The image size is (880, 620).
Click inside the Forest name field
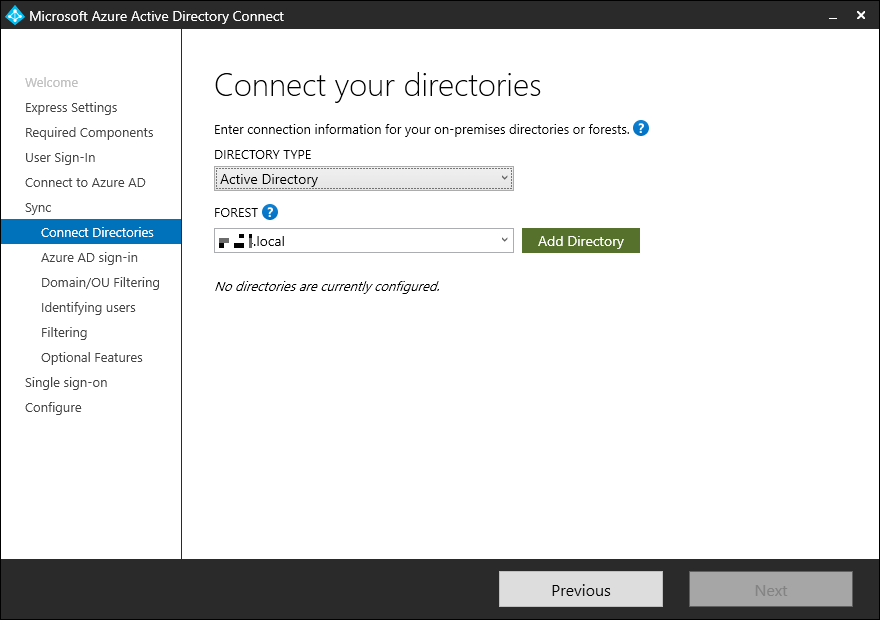[x=355, y=241]
